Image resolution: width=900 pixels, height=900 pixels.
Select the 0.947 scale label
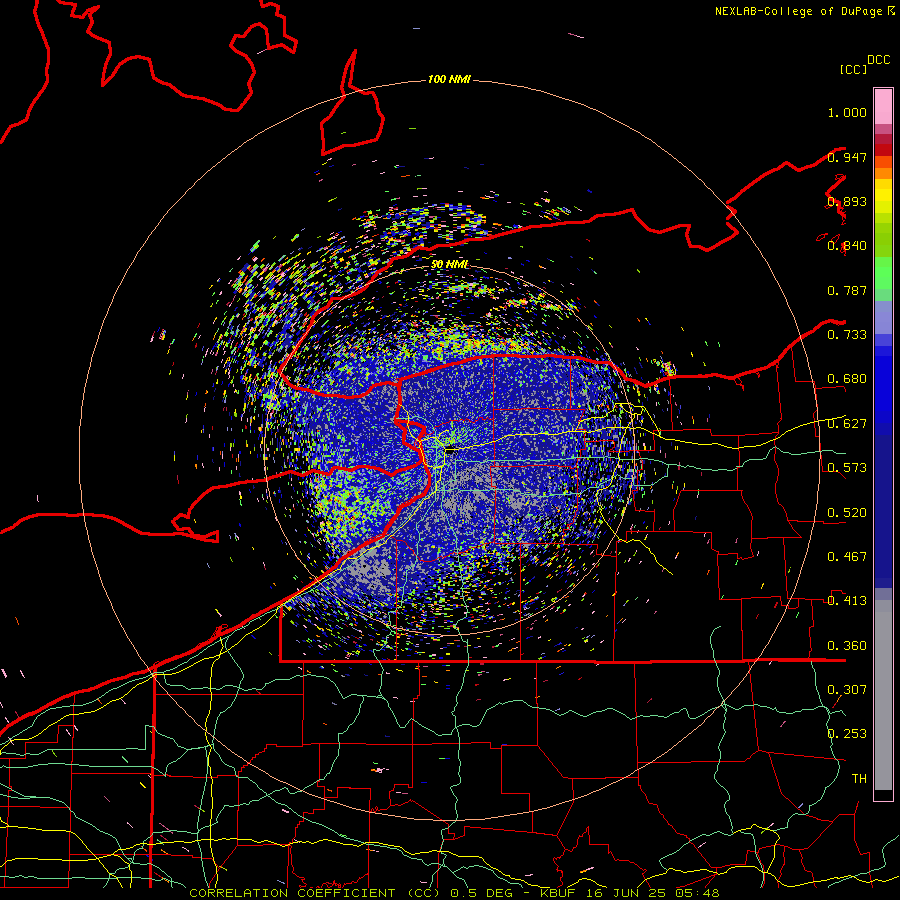tap(847, 157)
